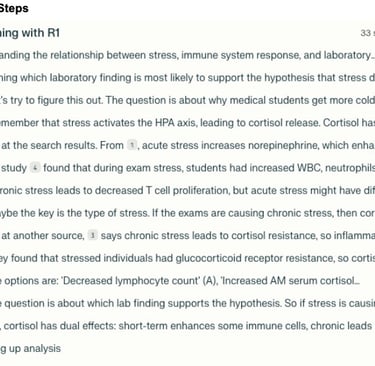Viewport: 375px width, 366px height.
Task: Select 'cortisol has dual effects' line
Action: (187, 326)
